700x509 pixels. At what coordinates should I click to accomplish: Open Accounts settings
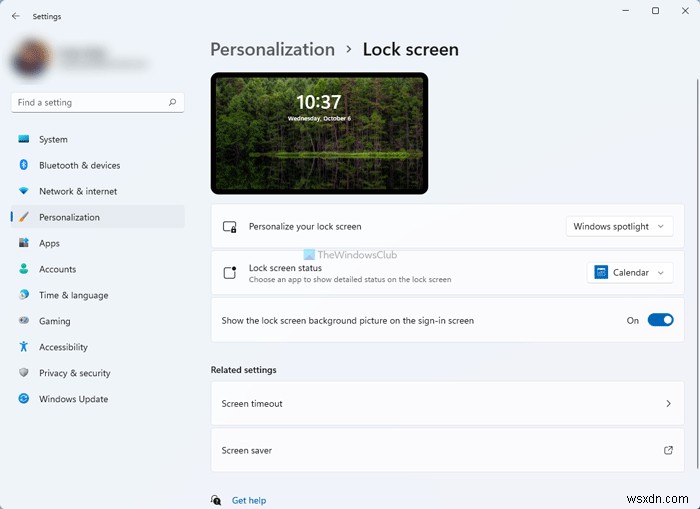(x=97, y=269)
